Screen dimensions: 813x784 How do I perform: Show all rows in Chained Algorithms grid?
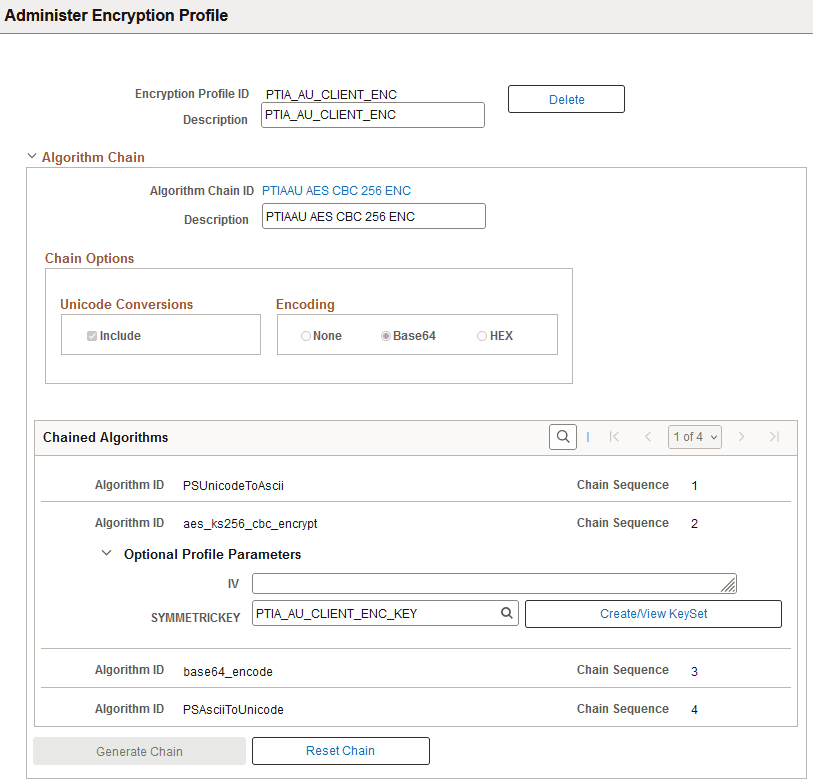(587, 436)
